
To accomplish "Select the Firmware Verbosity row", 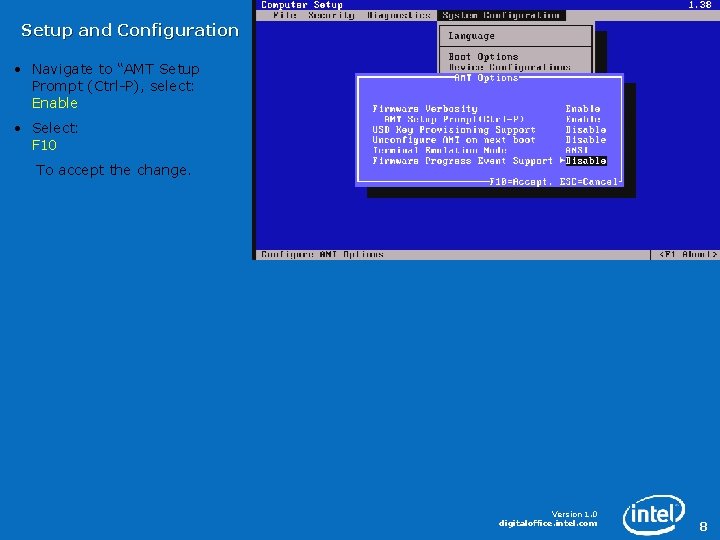I will (x=489, y=109).
